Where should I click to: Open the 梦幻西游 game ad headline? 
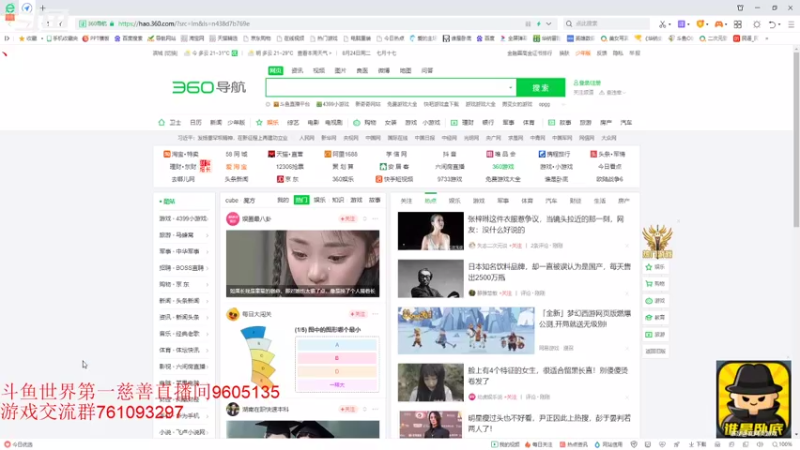pos(585,318)
